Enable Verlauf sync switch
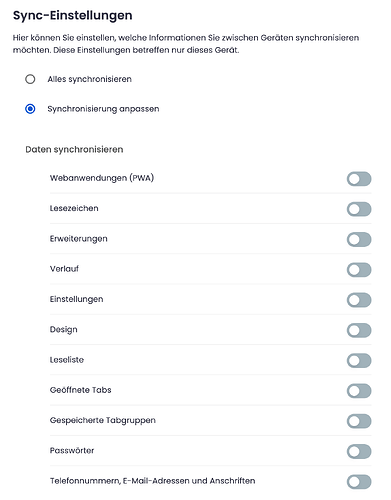Screen dimensions: 391x500 click(x=359, y=270)
